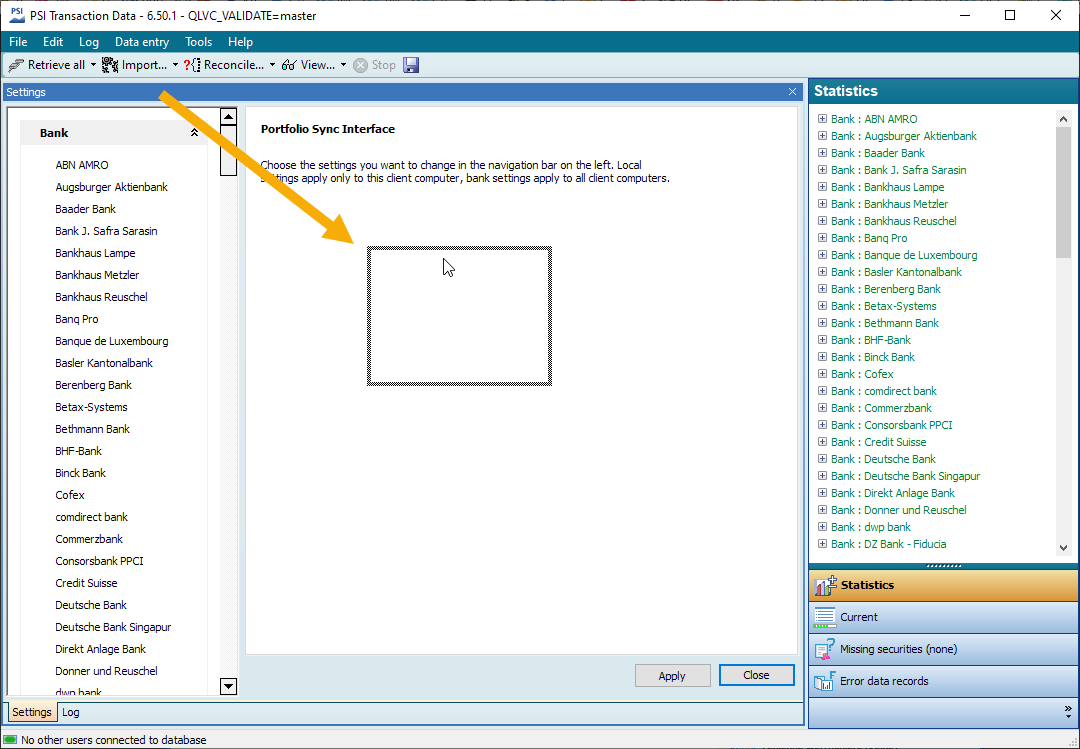Click the Close button in Settings
Screen dimensions: 1080x749
[756, 675]
